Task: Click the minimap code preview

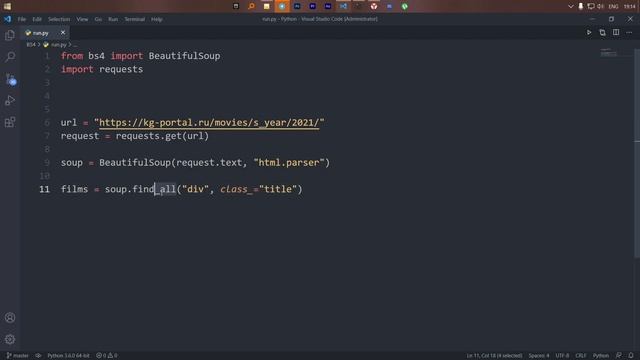Action: 609,53
